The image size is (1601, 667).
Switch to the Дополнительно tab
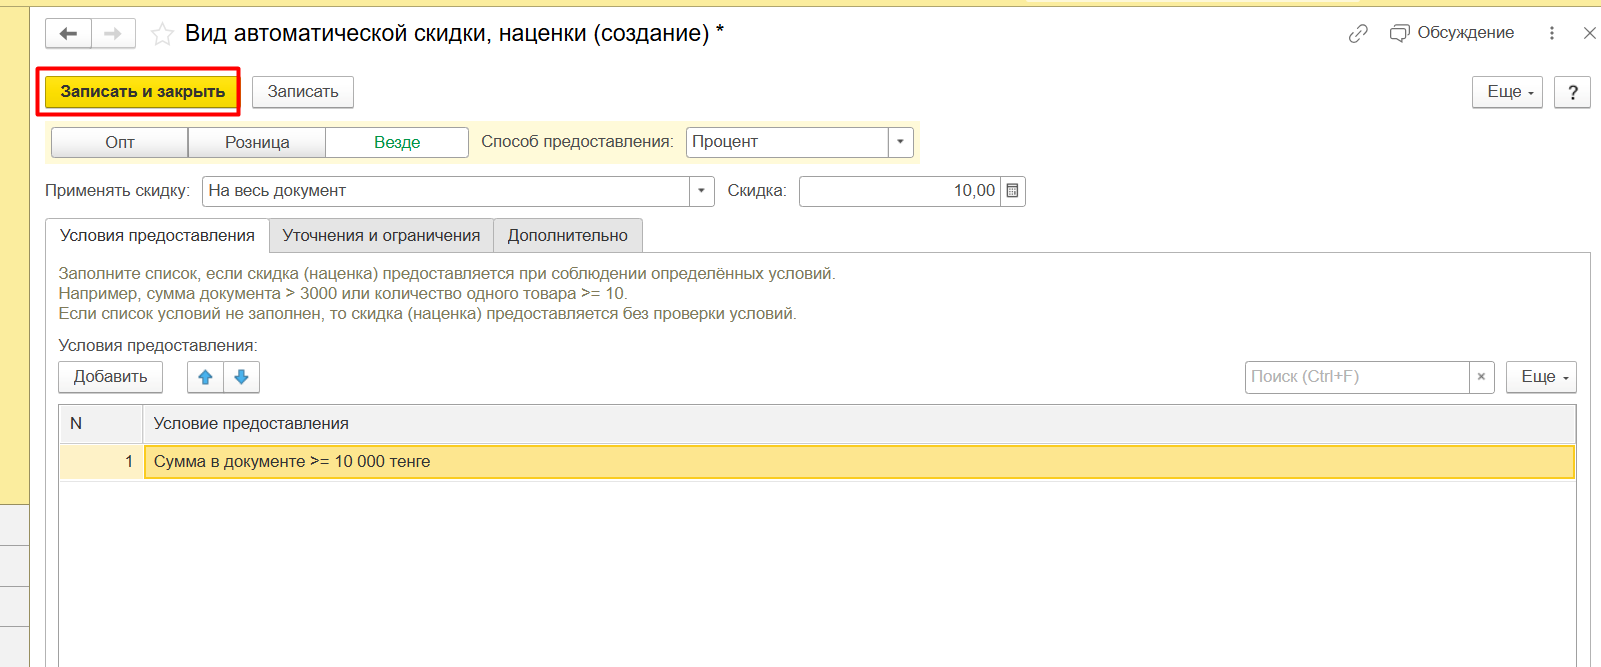tap(567, 236)
